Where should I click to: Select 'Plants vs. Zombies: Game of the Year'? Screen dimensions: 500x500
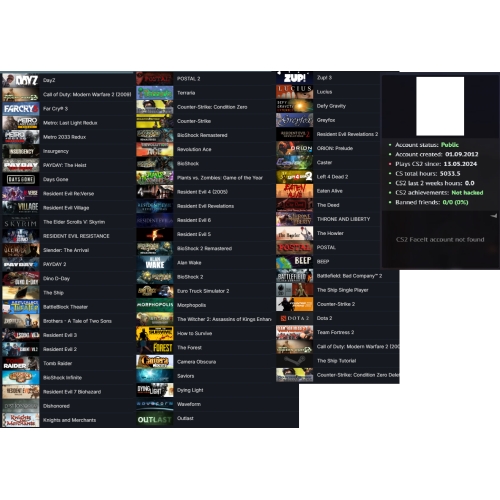pyautogui.click(x=220, y=178)
